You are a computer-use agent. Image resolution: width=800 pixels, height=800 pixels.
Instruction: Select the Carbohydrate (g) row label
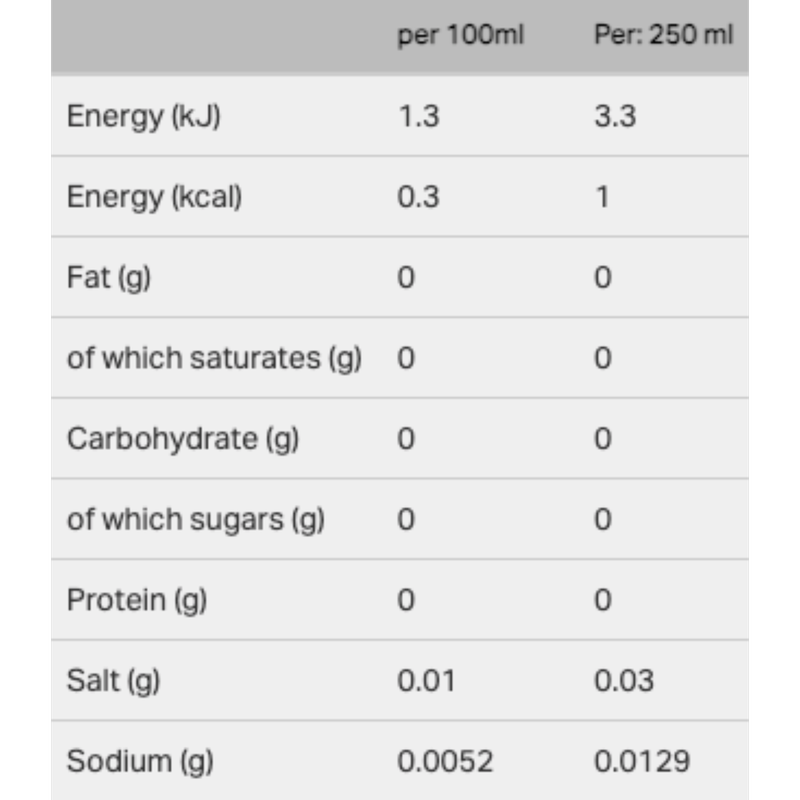click(x=183, y=439)
